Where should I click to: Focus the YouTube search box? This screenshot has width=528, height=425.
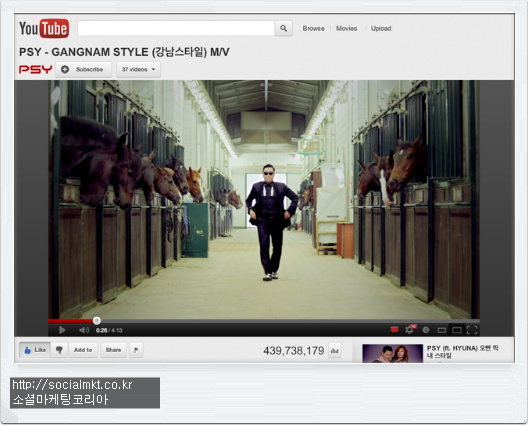point(176,28)
